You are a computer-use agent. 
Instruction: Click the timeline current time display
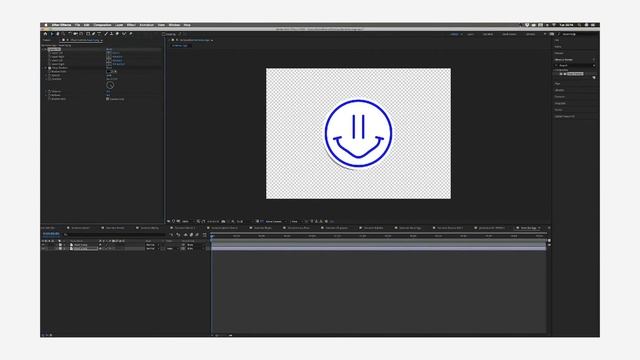click(51, 234)
